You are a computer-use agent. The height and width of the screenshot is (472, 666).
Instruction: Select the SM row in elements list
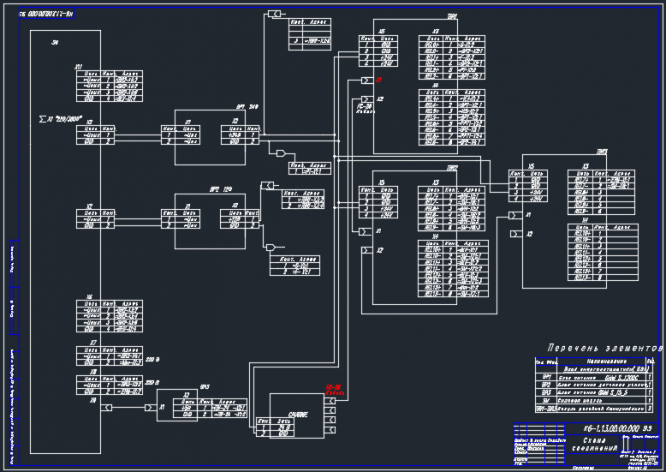coord(594,400)
